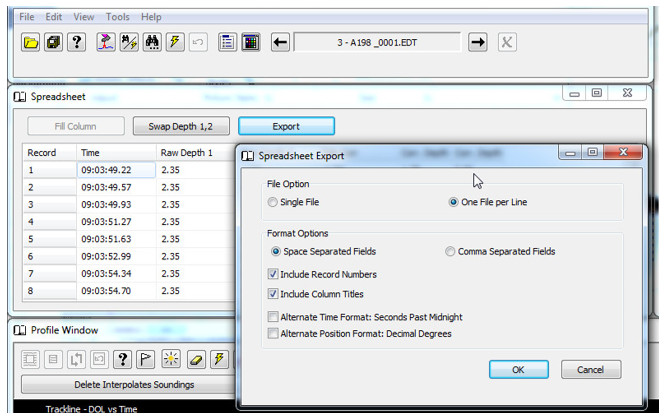
Task: Click the flag icon in Profile Window
Action: [x=145, y=359]
